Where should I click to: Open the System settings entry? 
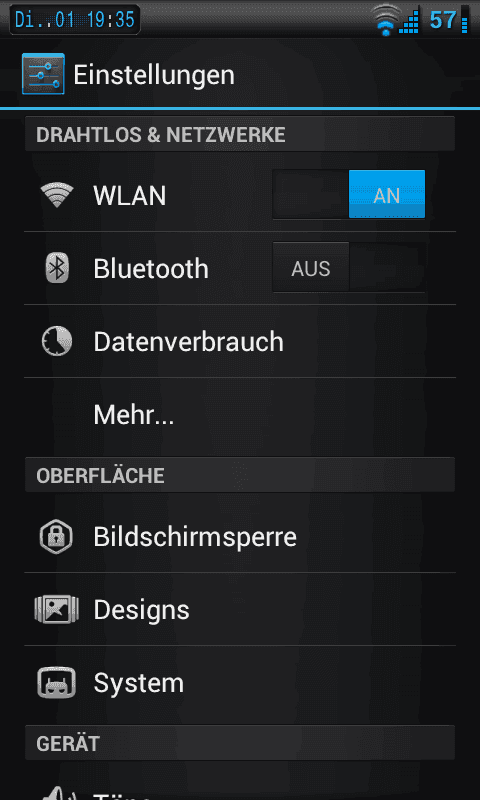[240, 683]
